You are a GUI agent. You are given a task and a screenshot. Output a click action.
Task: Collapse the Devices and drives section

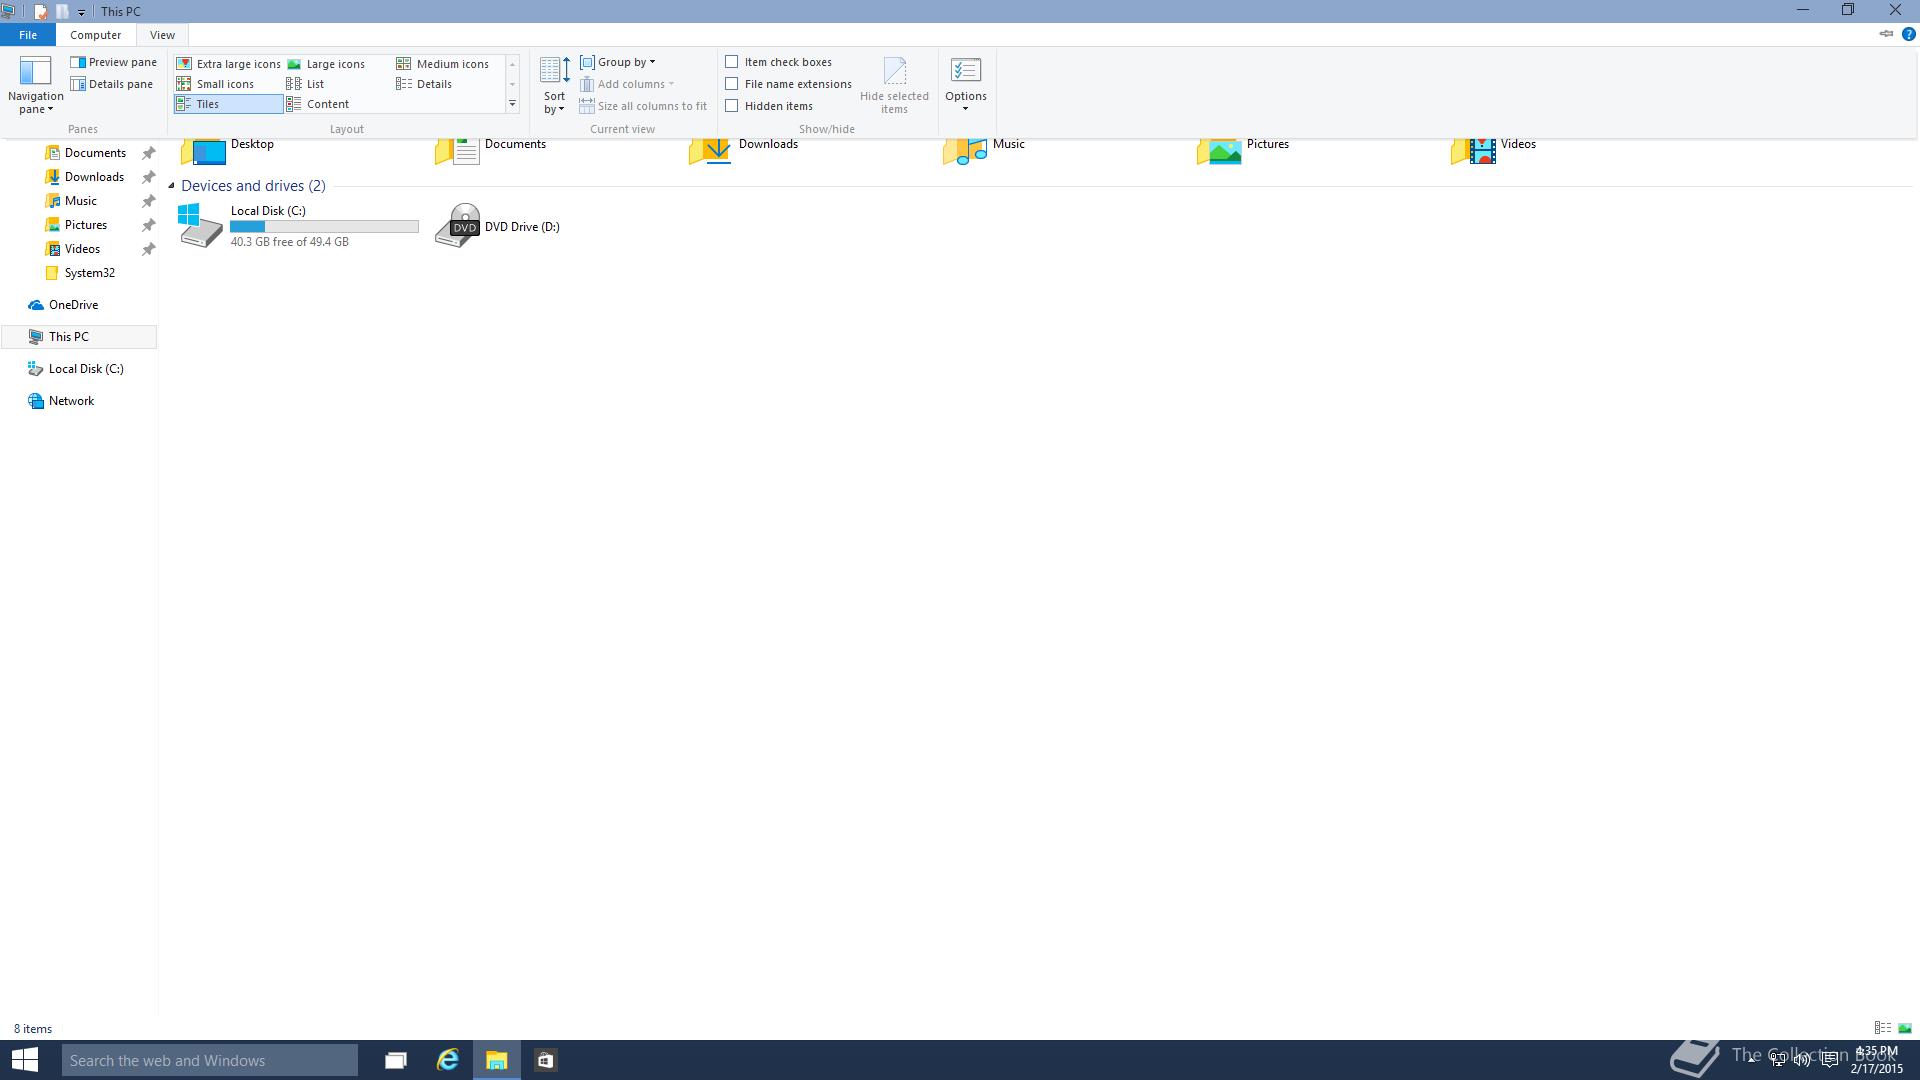click(171, 186)
